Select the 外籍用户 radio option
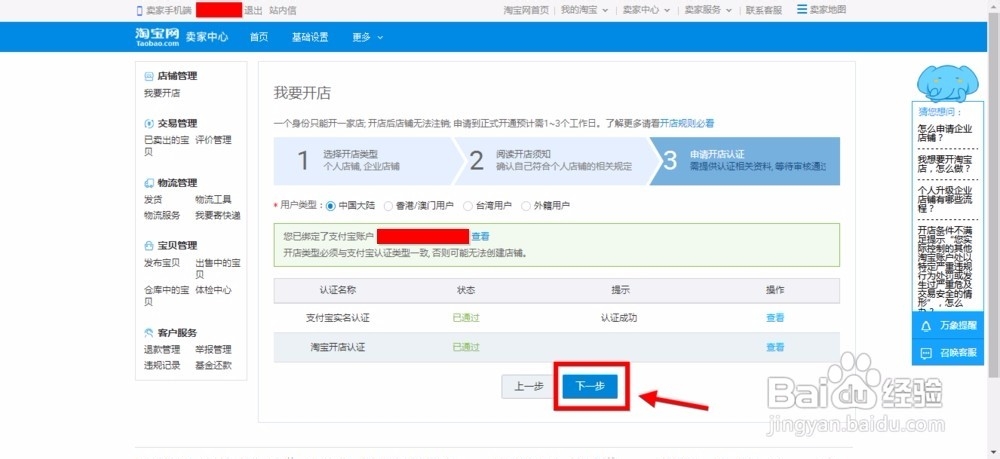 [x=526, y=206]
